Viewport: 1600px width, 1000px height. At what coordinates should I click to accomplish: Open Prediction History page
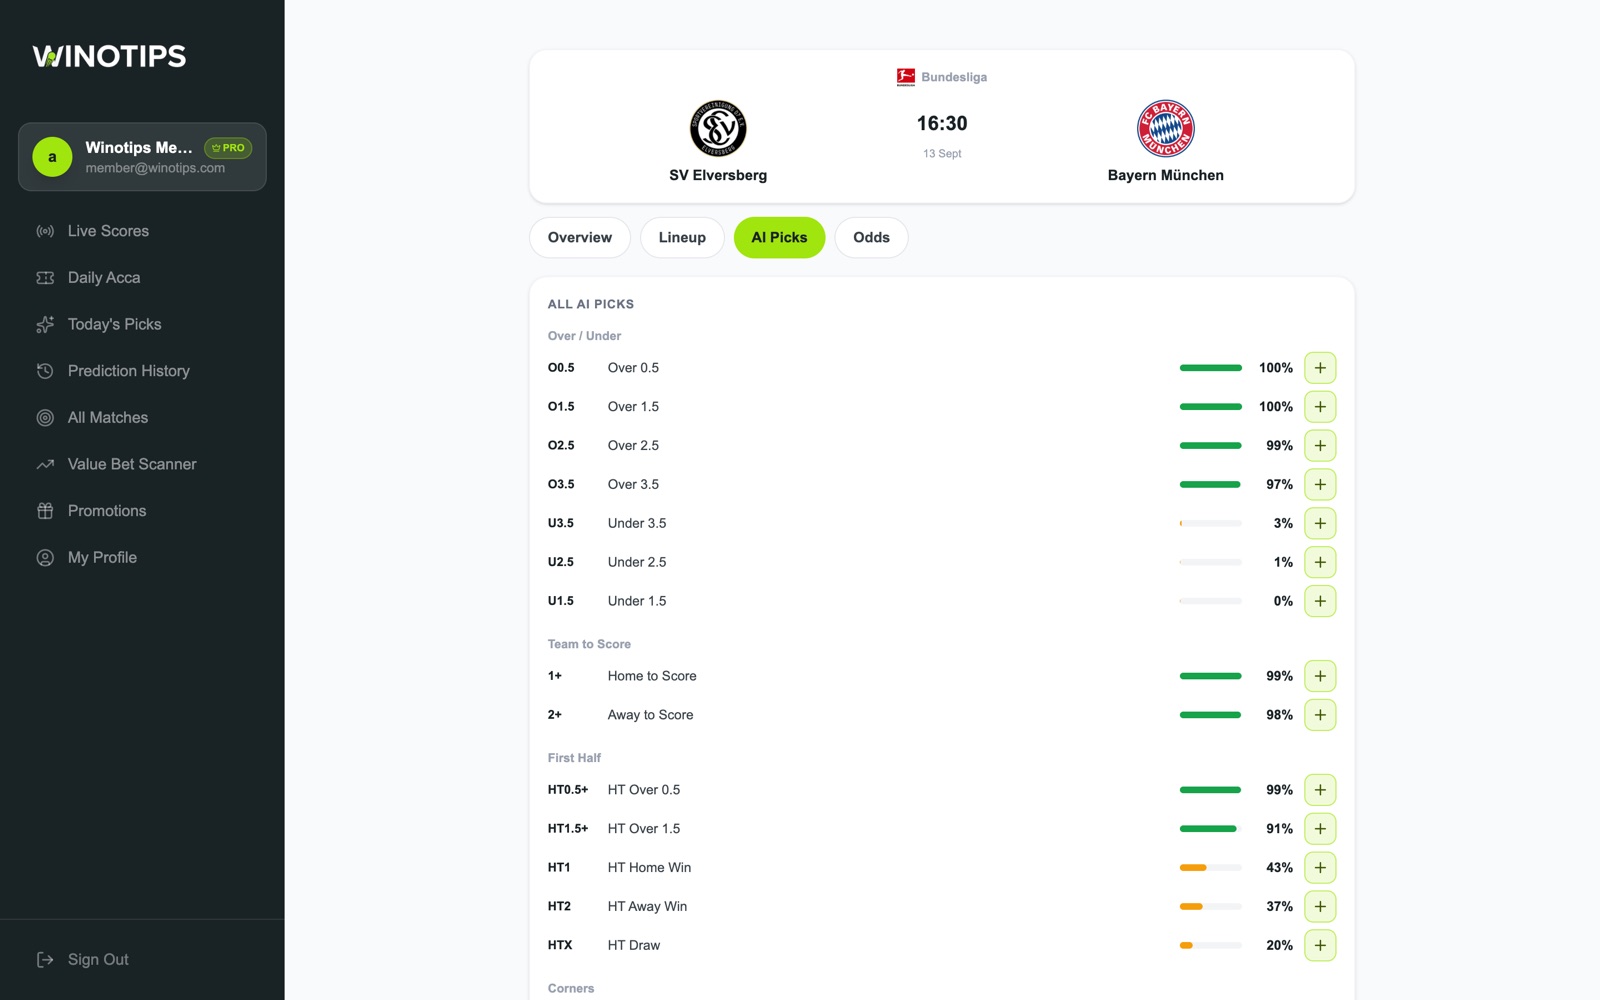[x=142, y=371]
